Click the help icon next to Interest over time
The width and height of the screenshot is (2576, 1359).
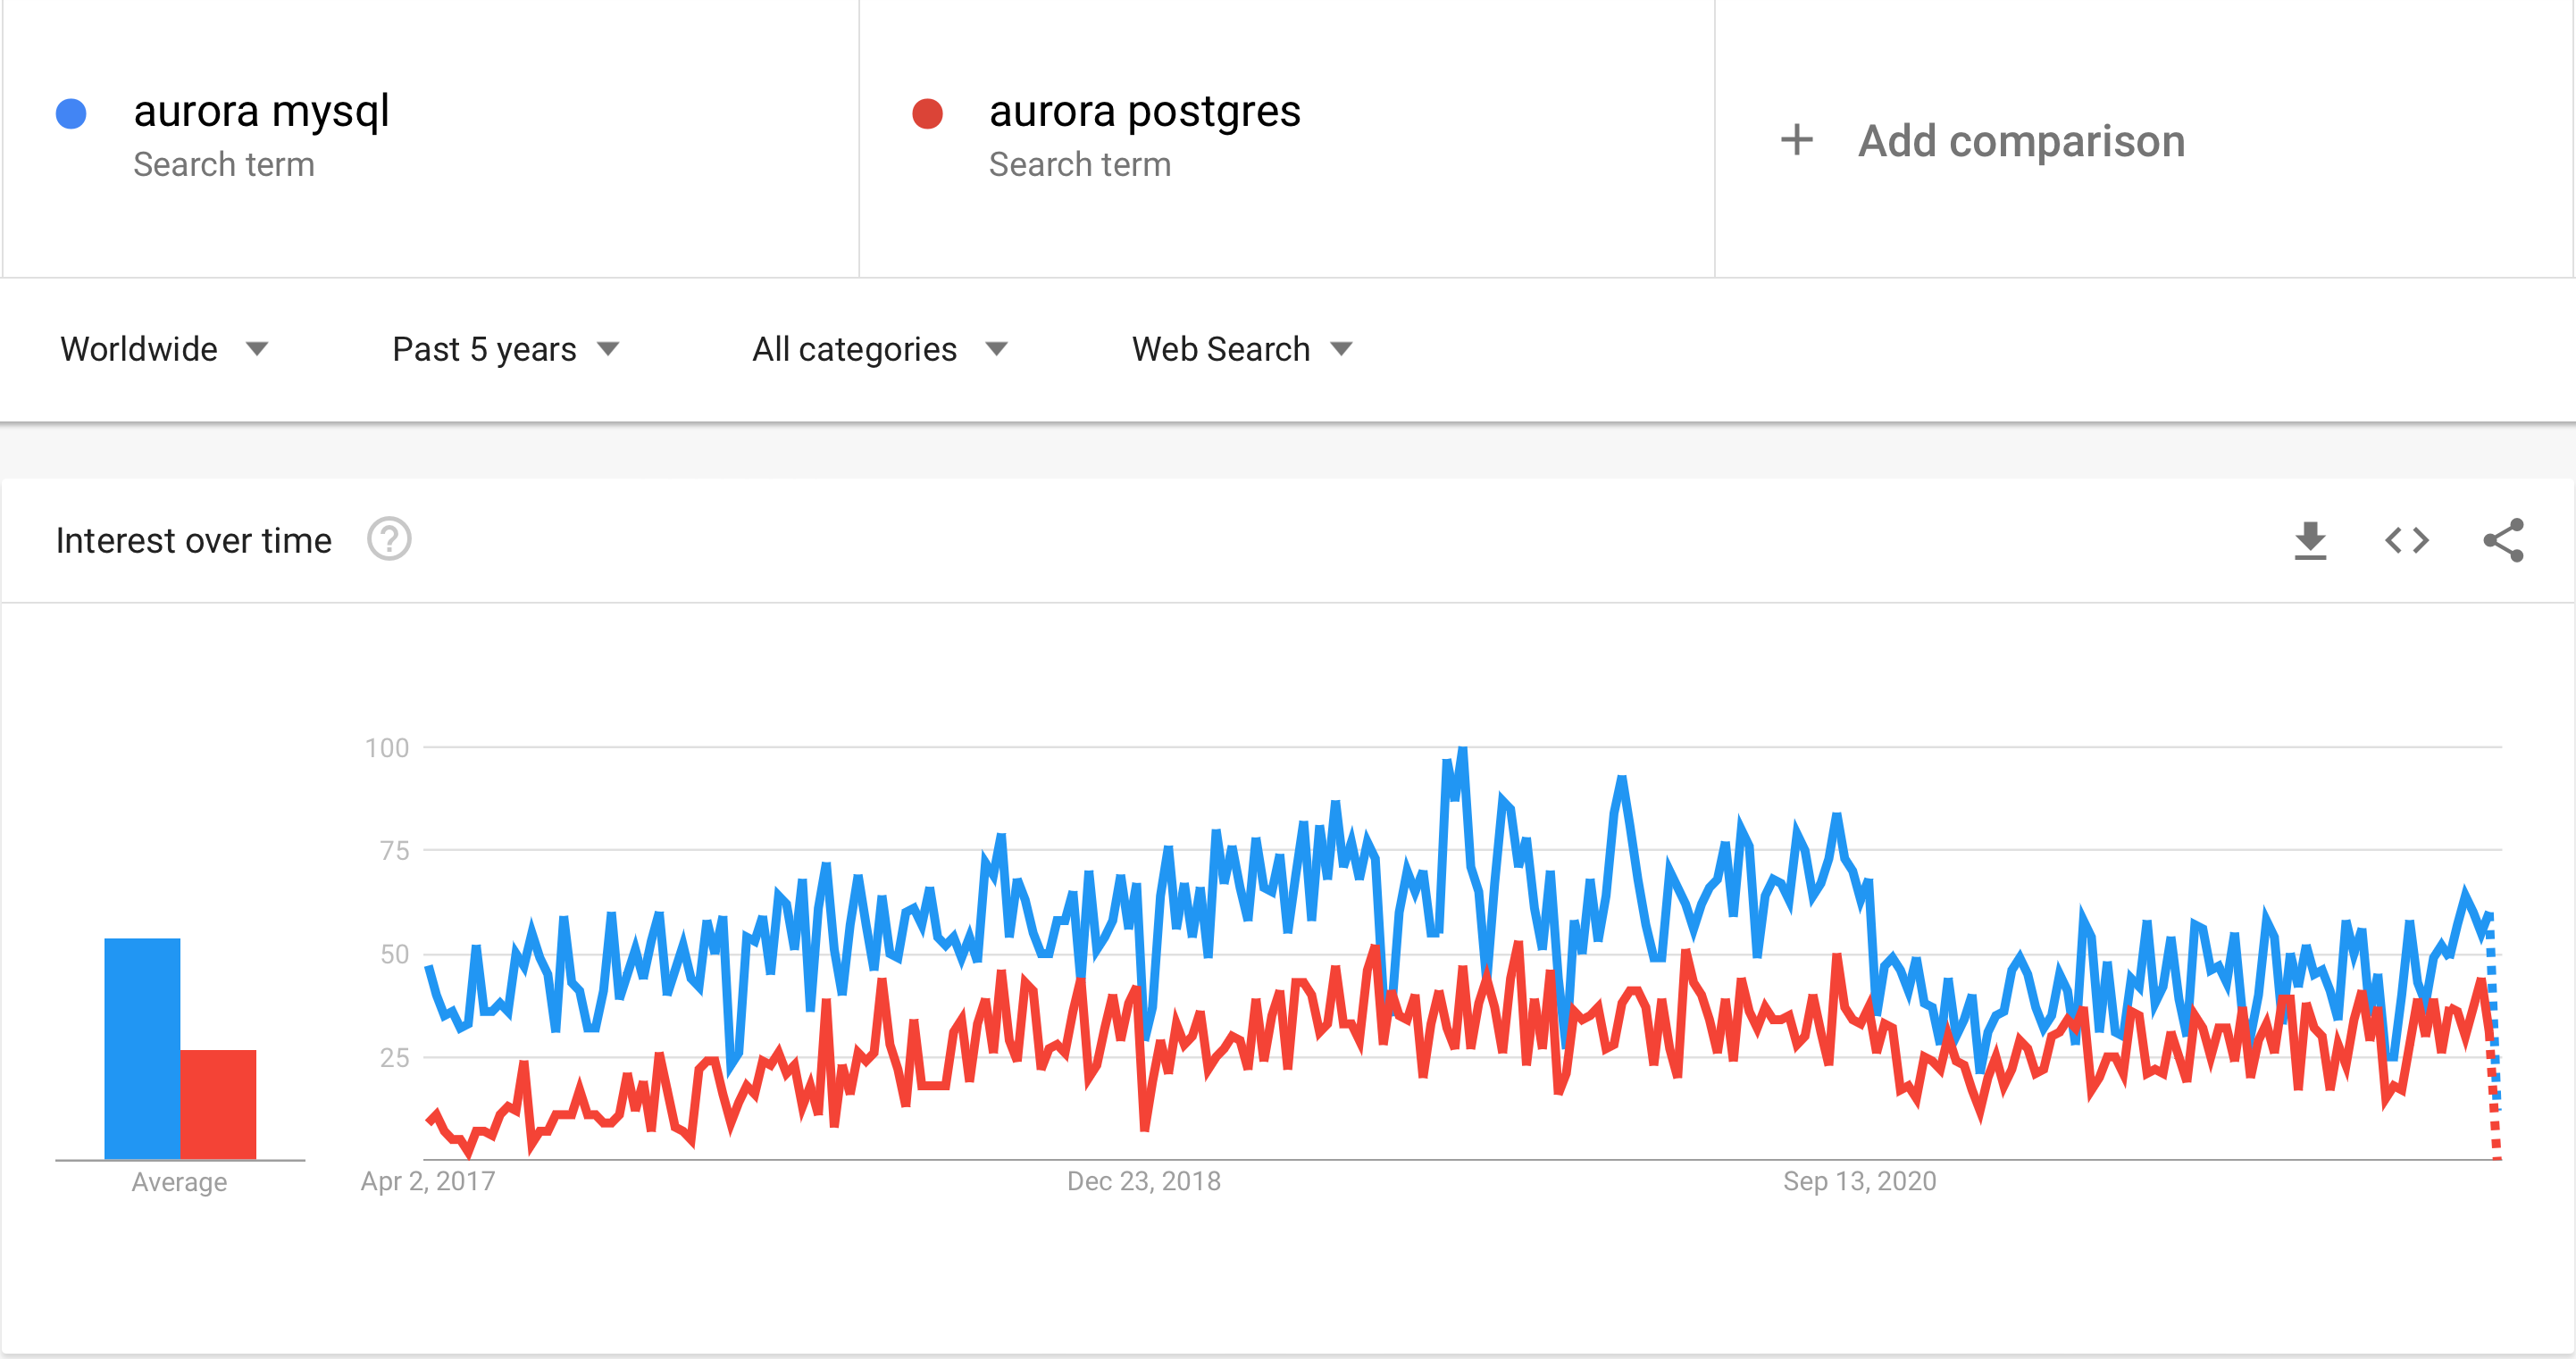[387, 542]
